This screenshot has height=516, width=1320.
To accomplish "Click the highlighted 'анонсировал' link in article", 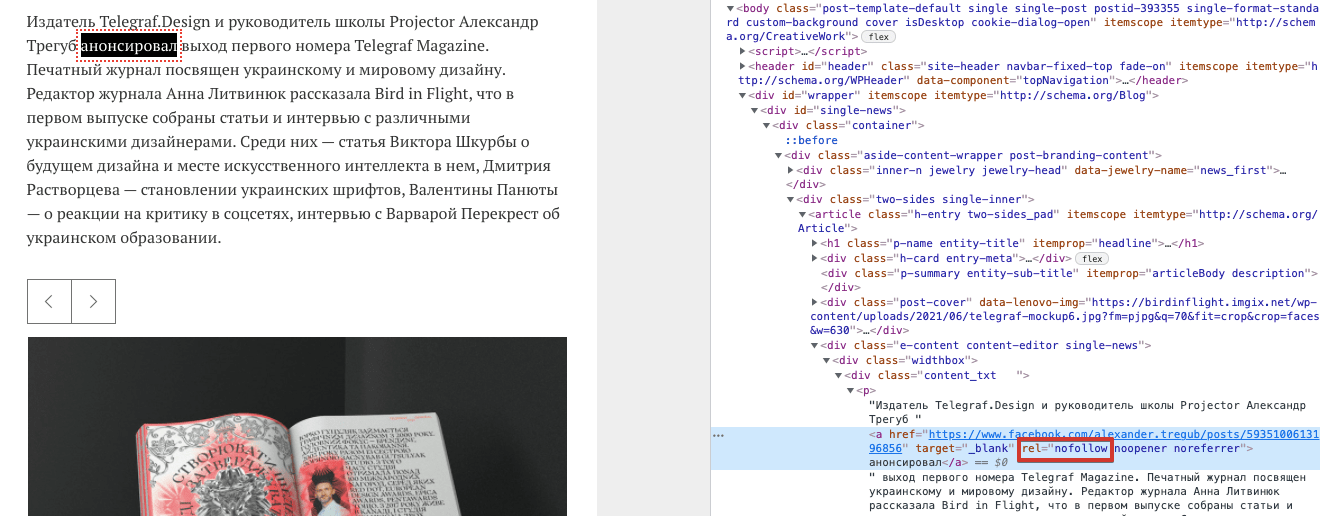I will pos(129,46).
